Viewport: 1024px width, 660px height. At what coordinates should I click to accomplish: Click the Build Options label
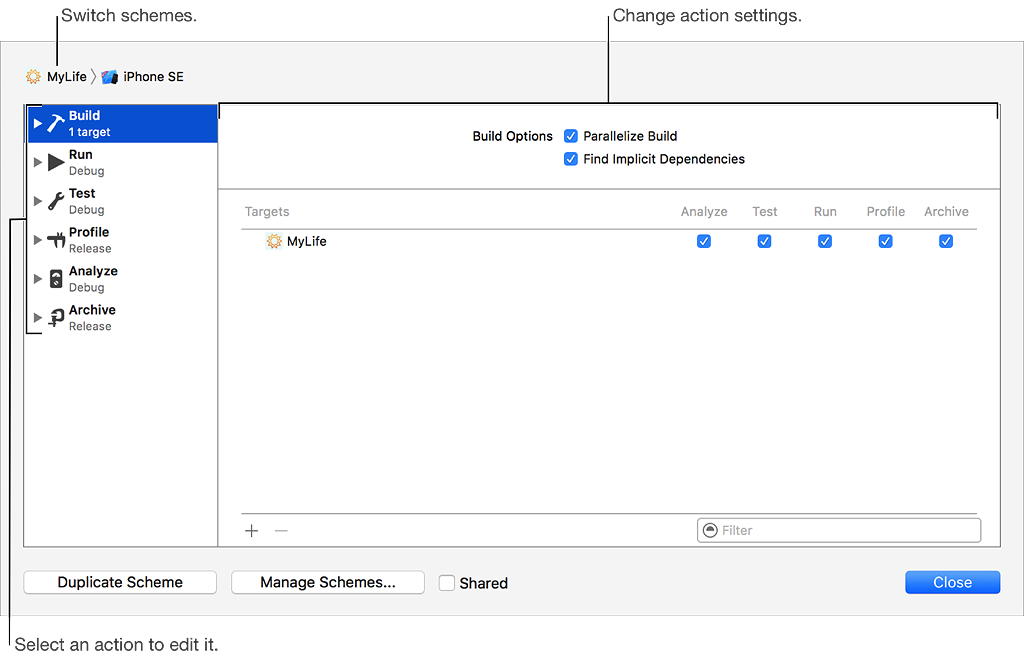tap(513, 136)
